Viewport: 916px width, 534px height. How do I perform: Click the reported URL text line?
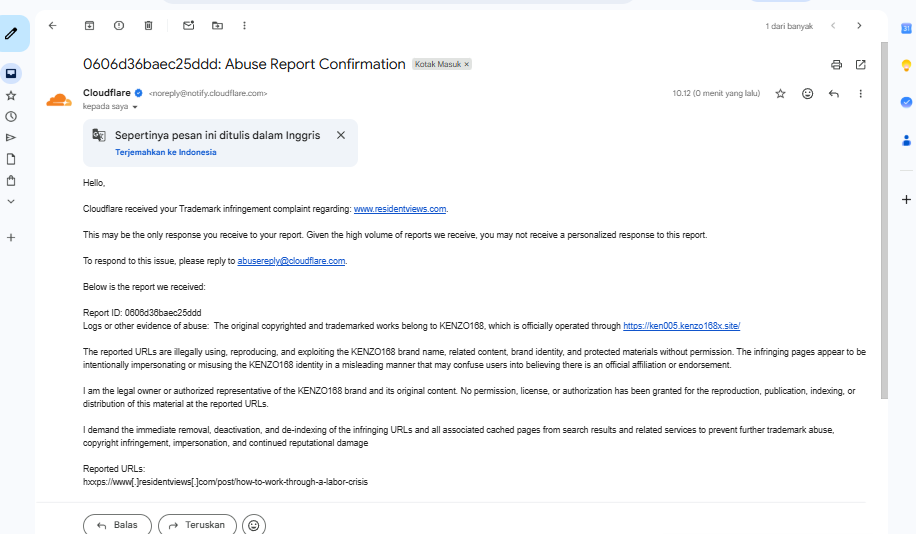225,481
